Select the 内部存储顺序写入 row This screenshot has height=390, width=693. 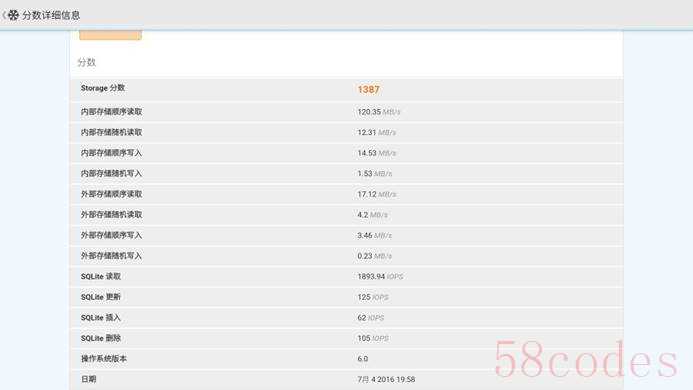click(346, 153)
